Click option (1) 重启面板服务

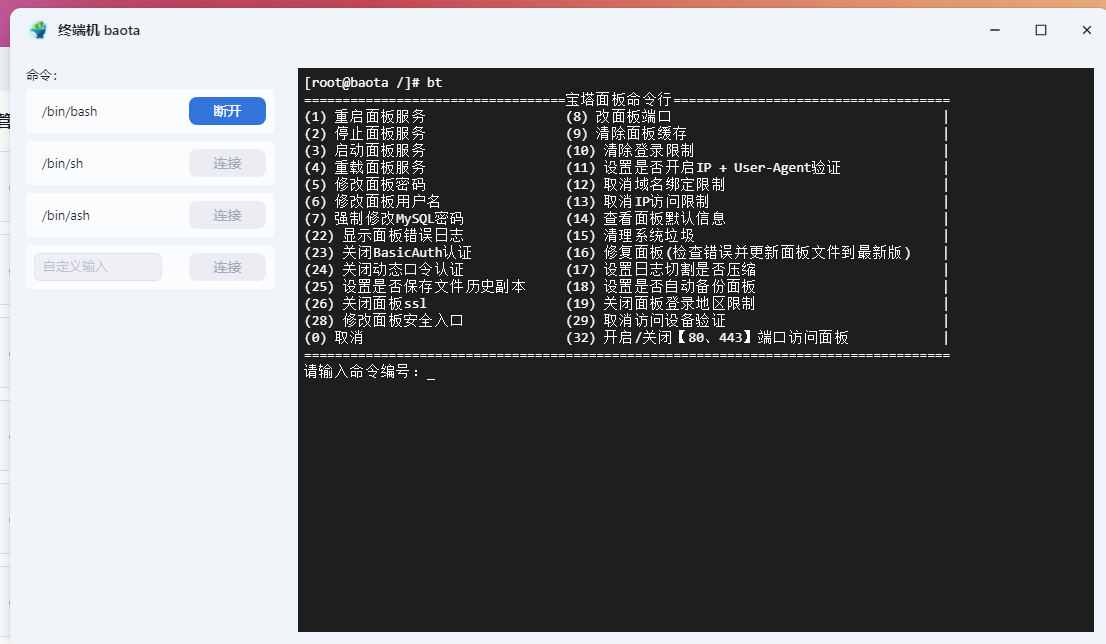(x=365, y=116)
